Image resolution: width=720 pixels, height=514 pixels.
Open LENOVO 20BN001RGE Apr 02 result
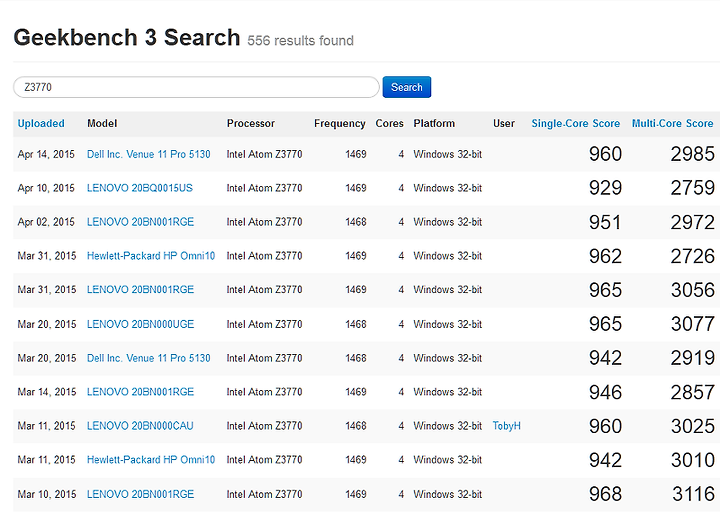[140, 222]
